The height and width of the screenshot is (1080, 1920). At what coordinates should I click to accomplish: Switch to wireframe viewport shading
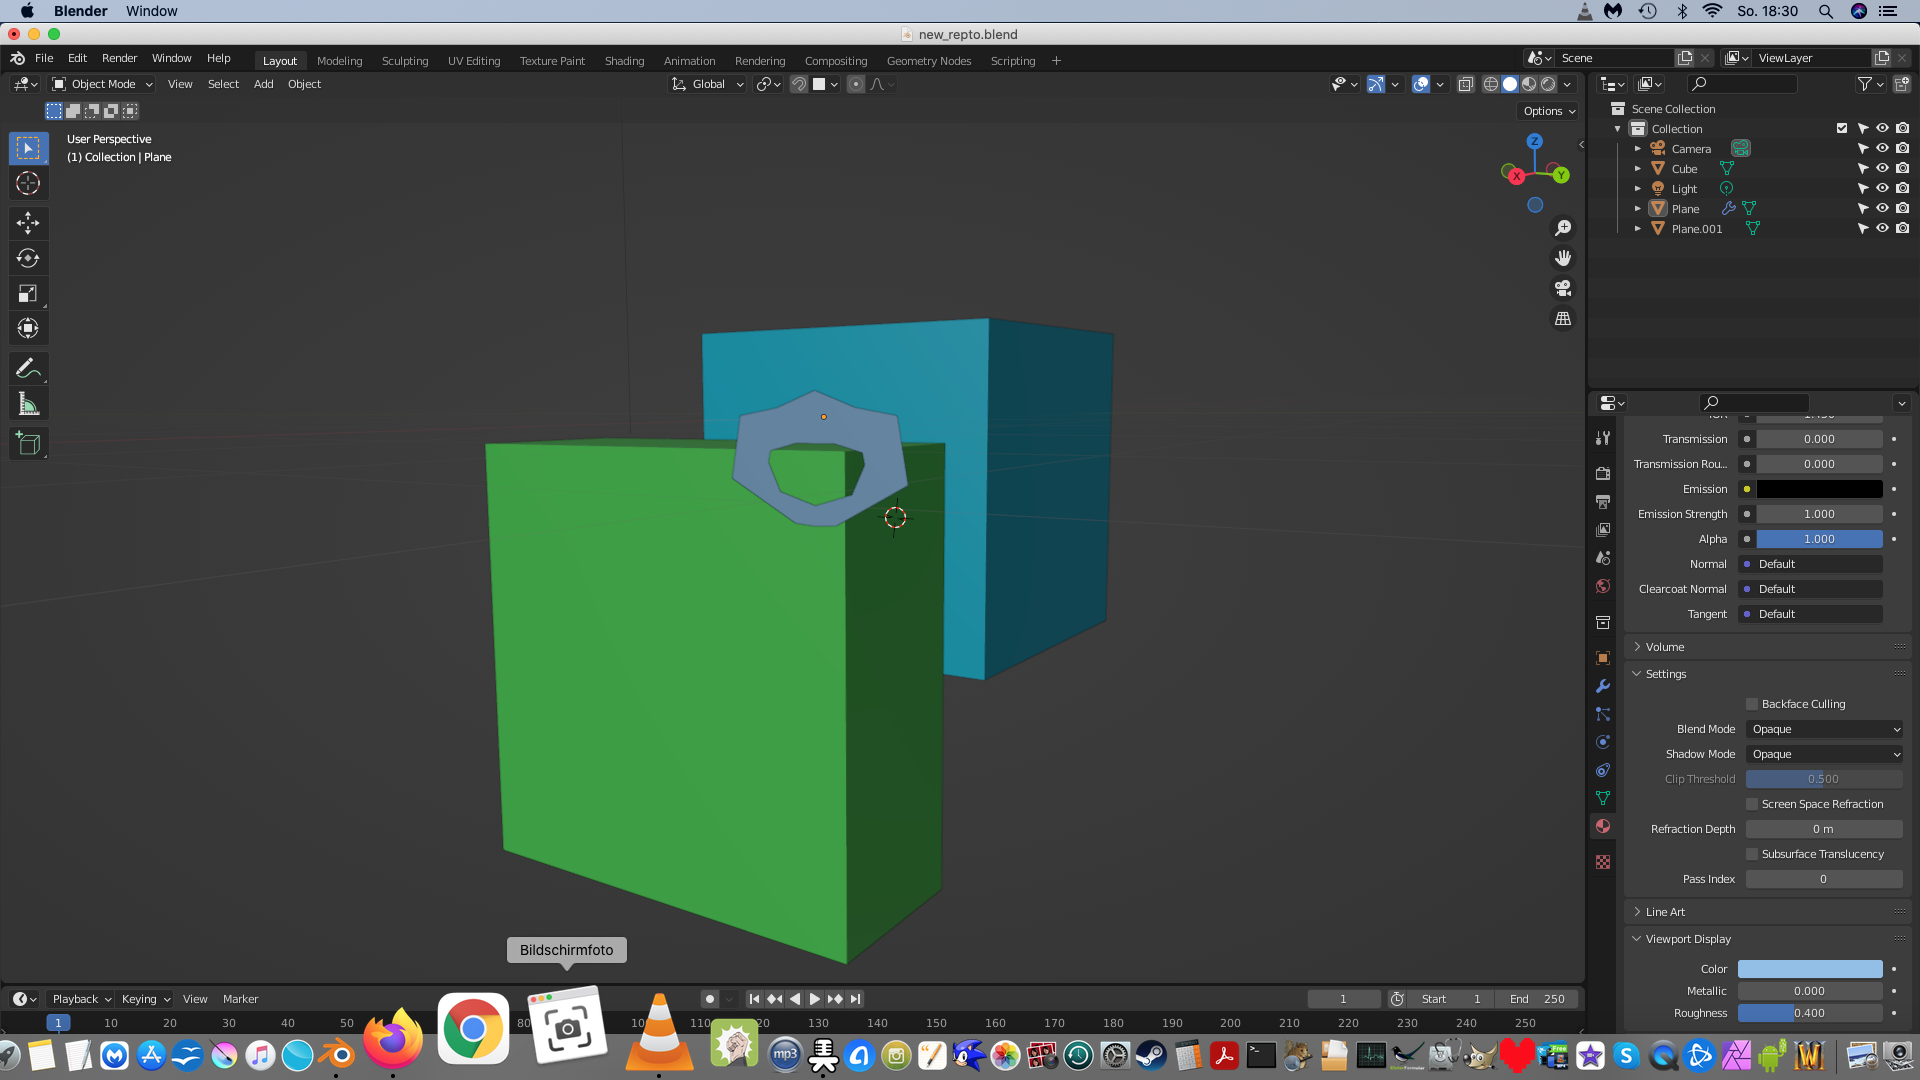tap(1491, 84)
